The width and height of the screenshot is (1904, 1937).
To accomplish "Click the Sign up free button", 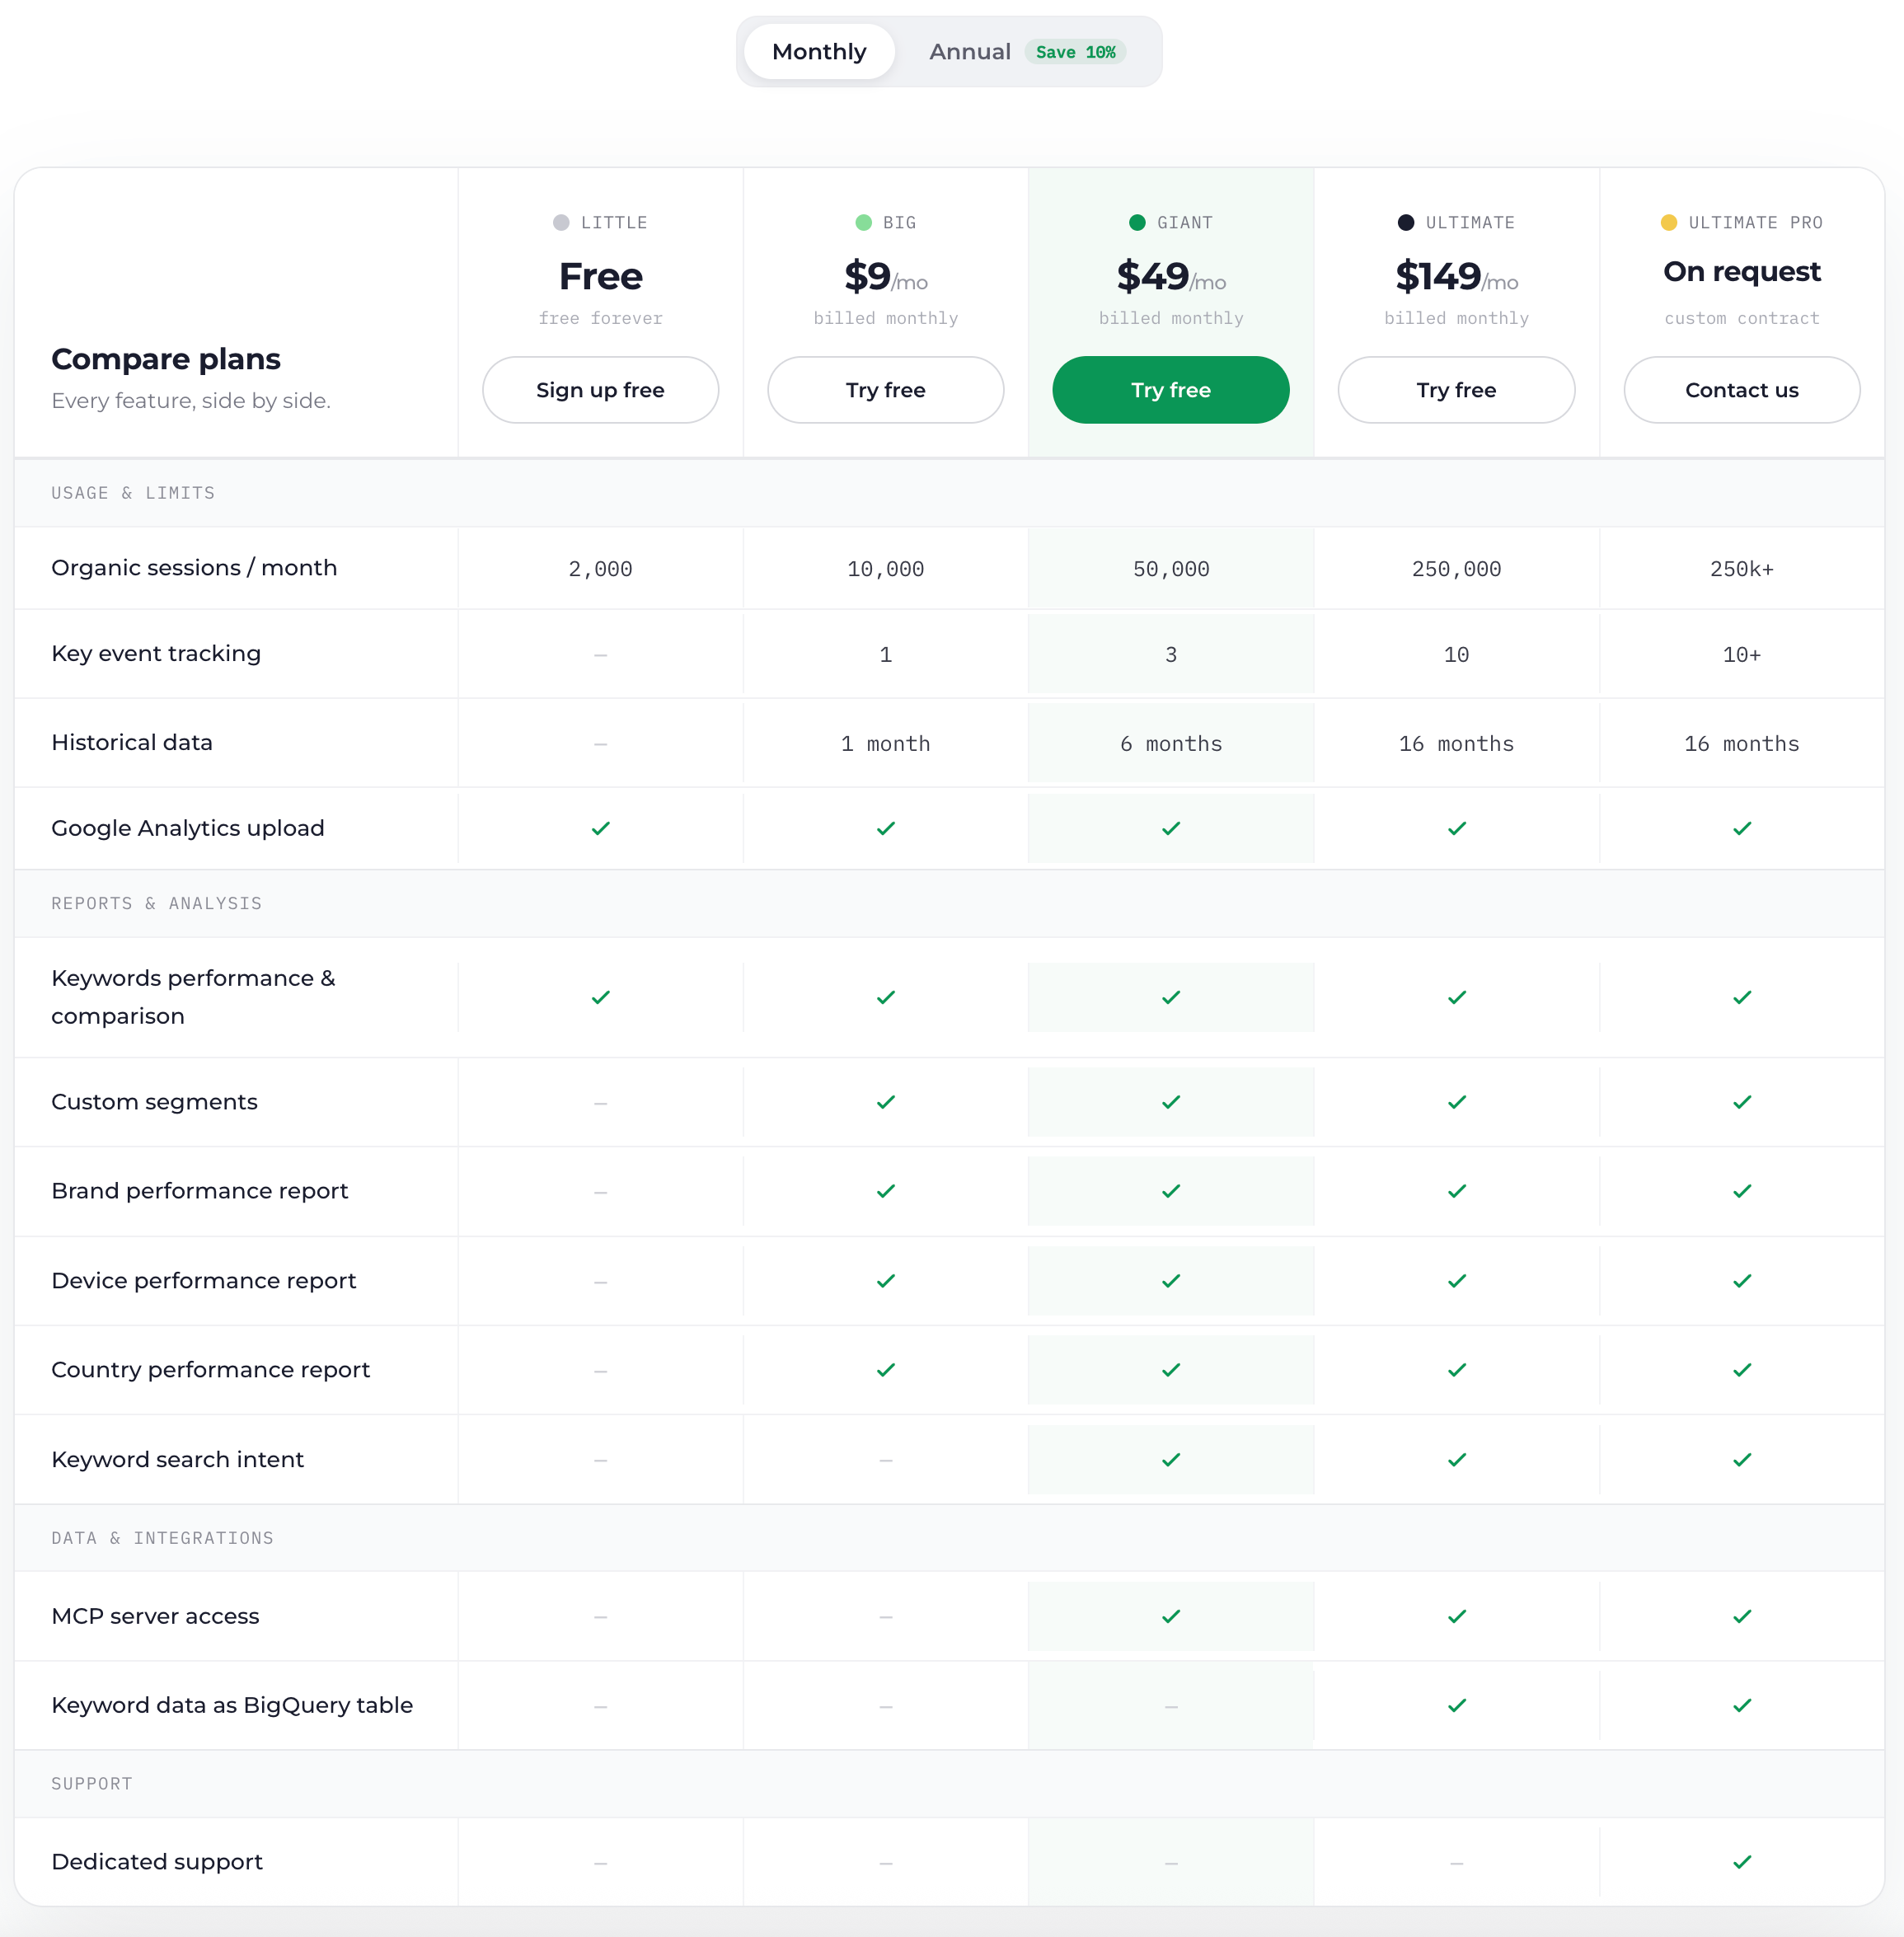I will (600, 390).
